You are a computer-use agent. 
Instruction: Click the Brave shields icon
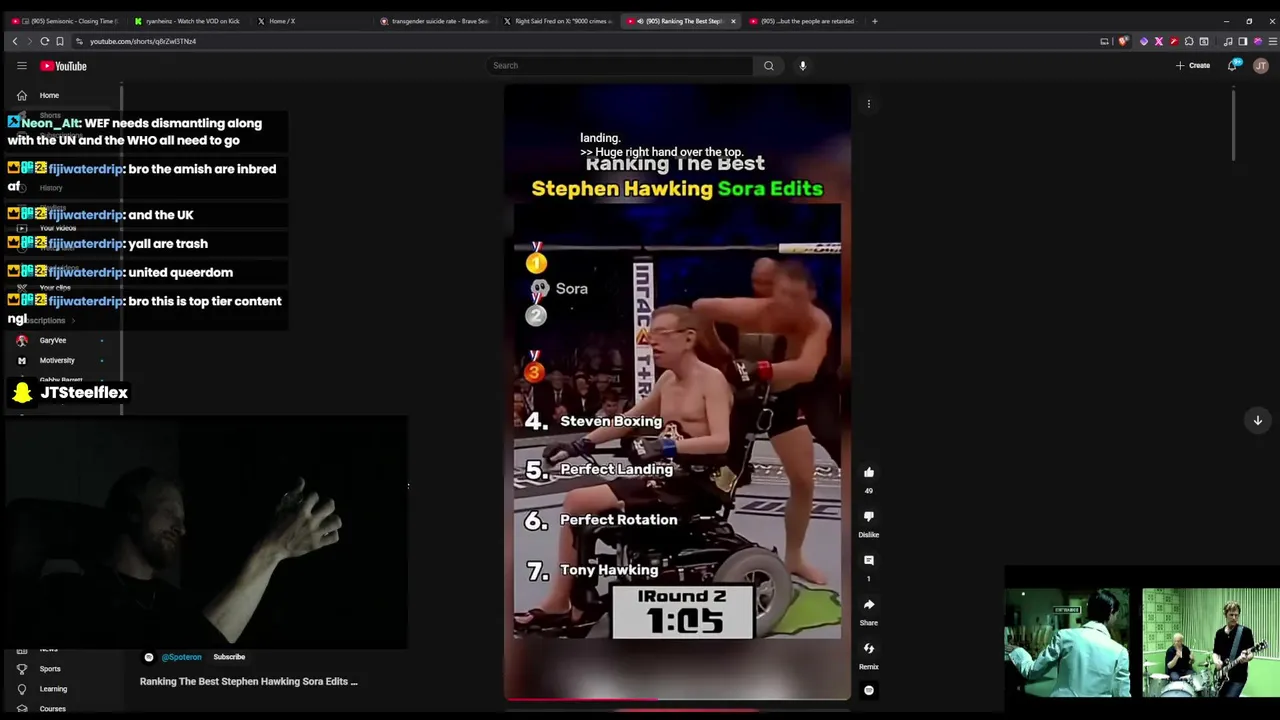coord(1124,41)
